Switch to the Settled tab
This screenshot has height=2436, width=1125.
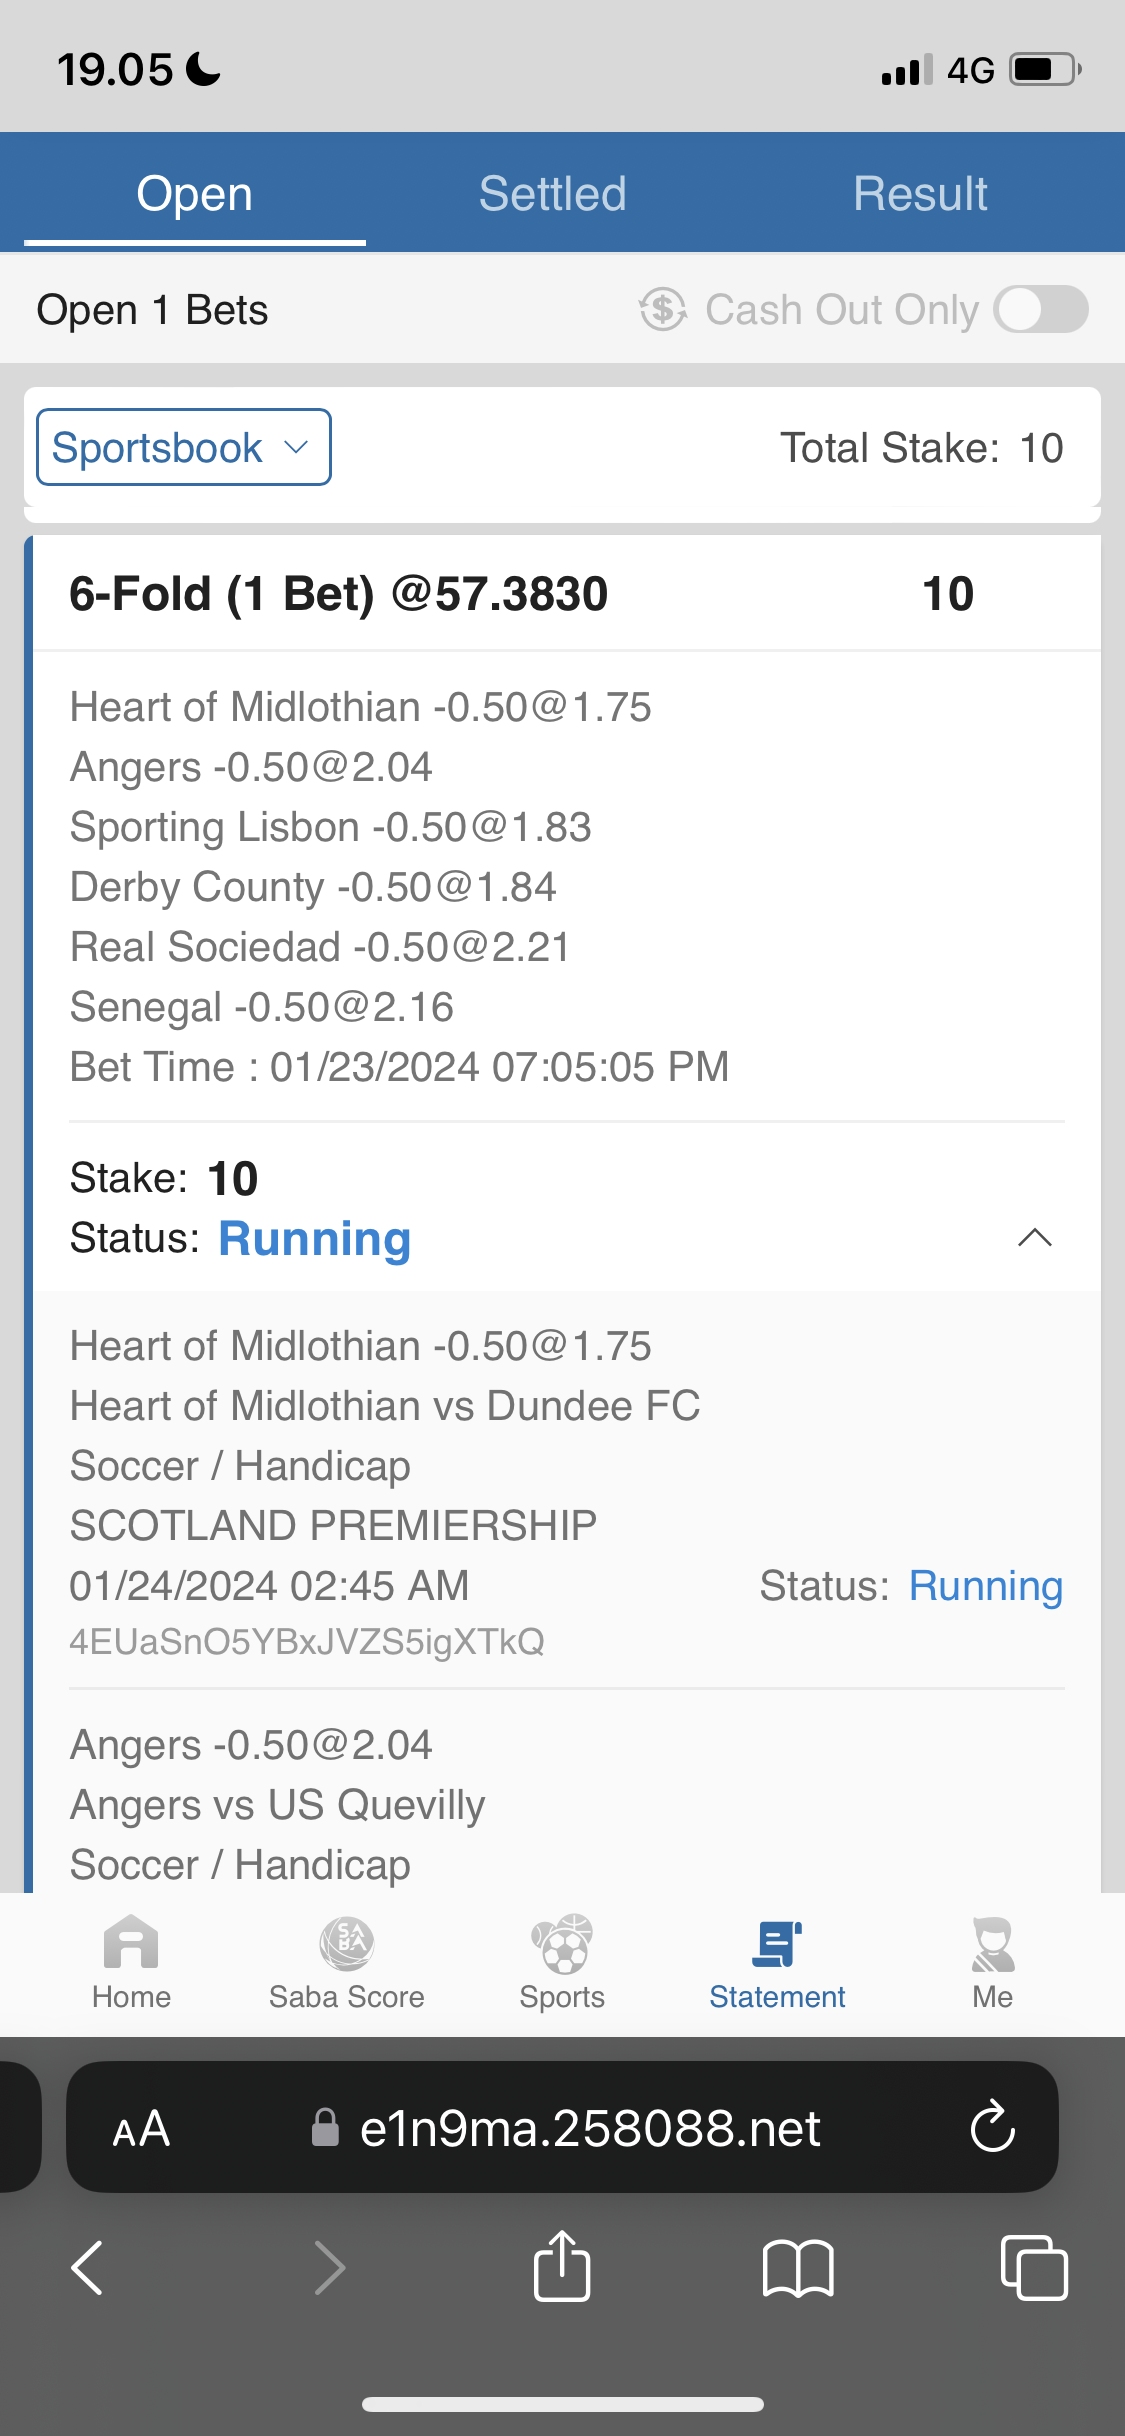click(x=552, y=193)
